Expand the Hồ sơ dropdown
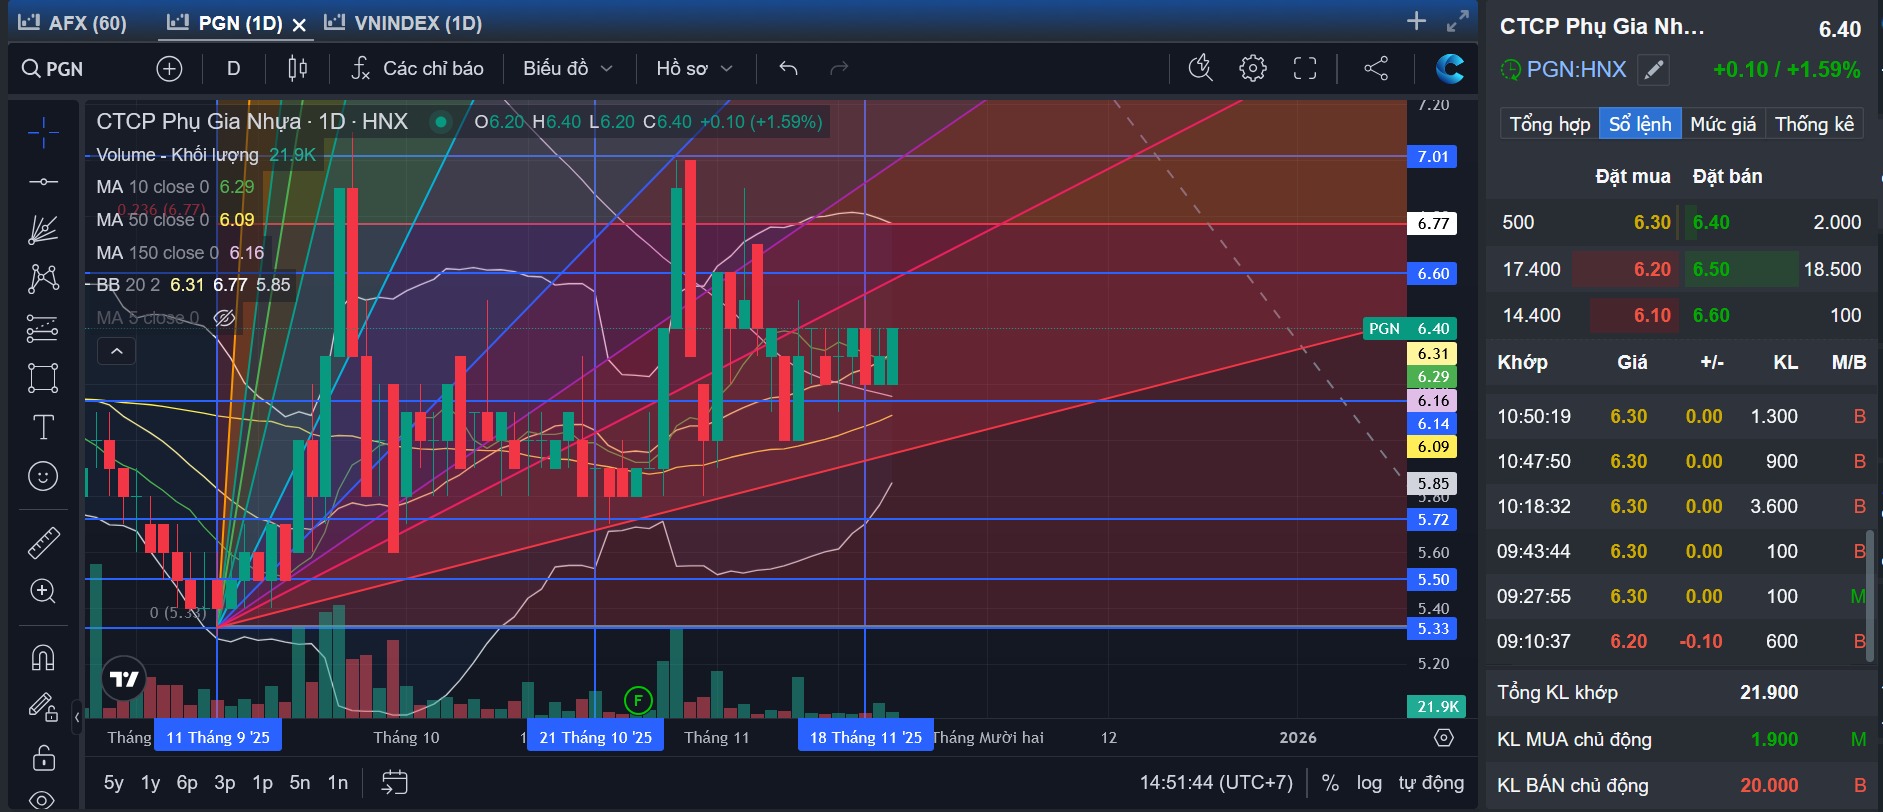The height and width of the screenshot is (812, 1883). 695,69
